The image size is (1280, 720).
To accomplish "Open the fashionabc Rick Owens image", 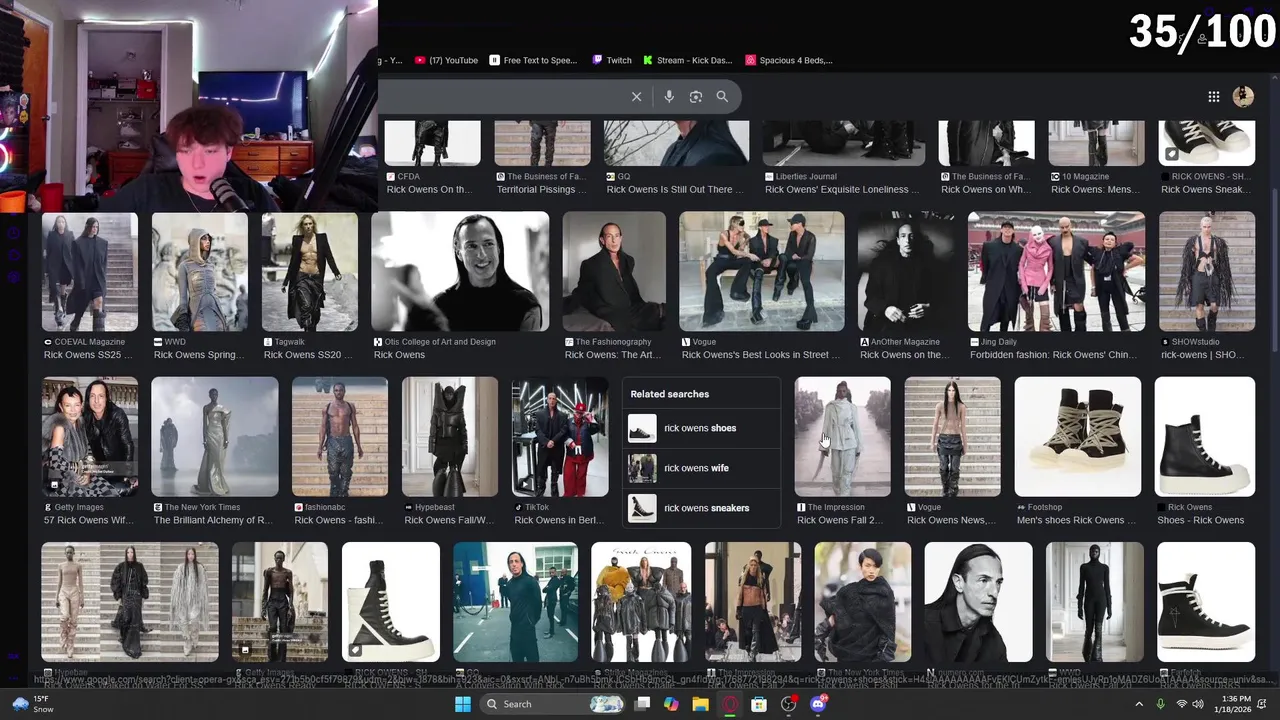I will coord(340,436).
